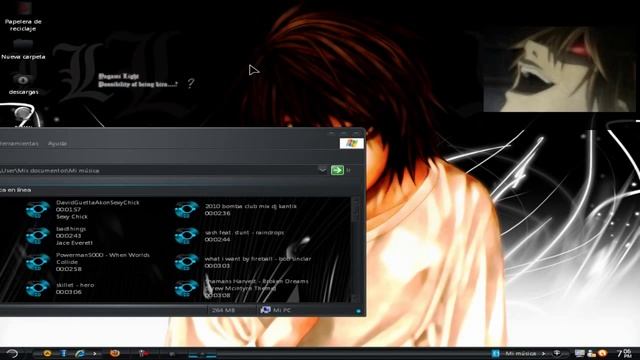The image size is (640, 360).
Task: Select the Powerman5000 When Worlds Collide icon
Action: (x=37, y=262)
